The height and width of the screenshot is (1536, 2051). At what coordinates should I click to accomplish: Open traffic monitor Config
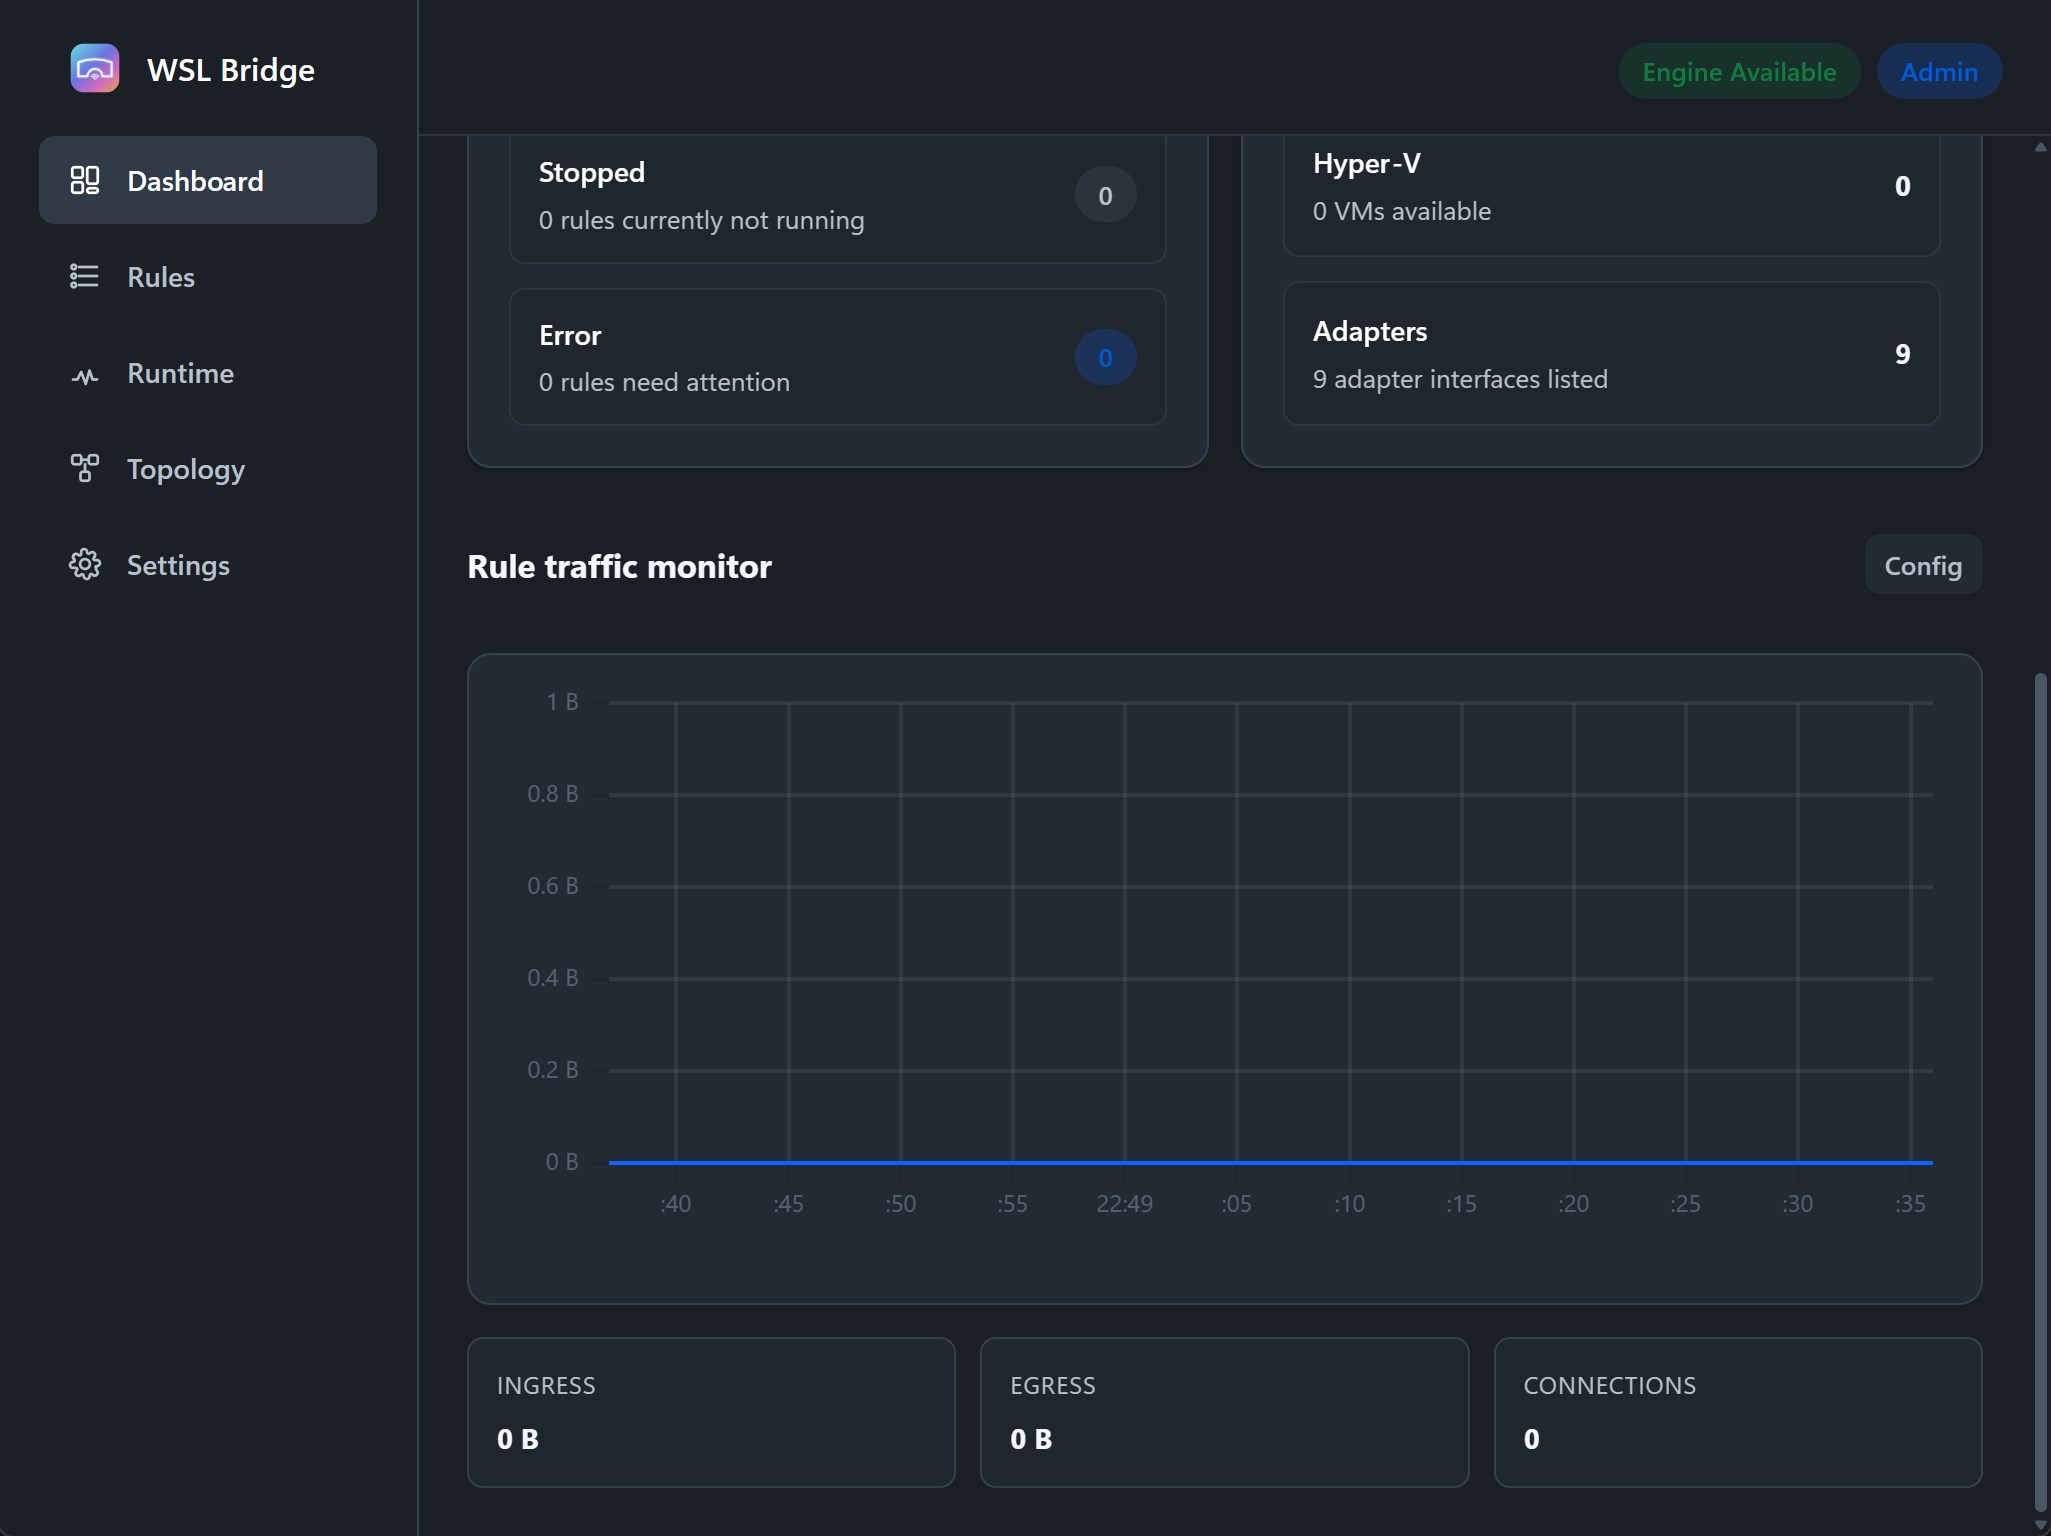click(x=1923, y=565)
